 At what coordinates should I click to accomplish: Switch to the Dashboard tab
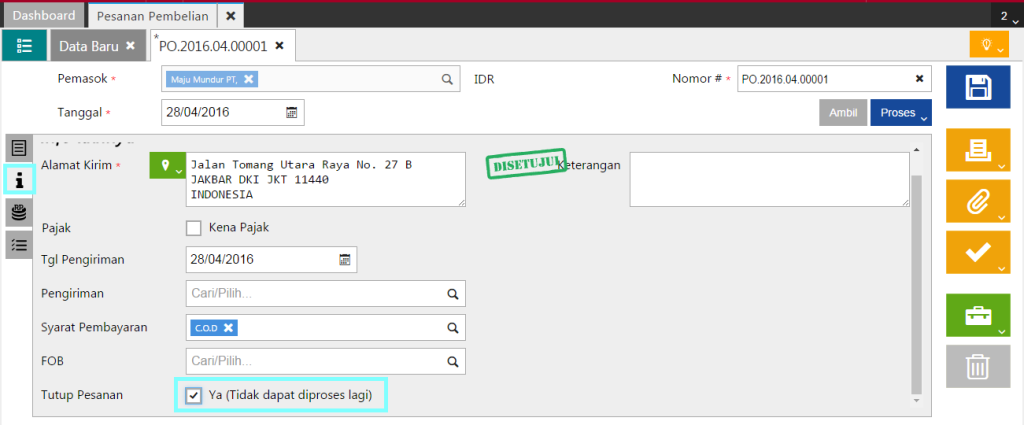coord(44,16)
